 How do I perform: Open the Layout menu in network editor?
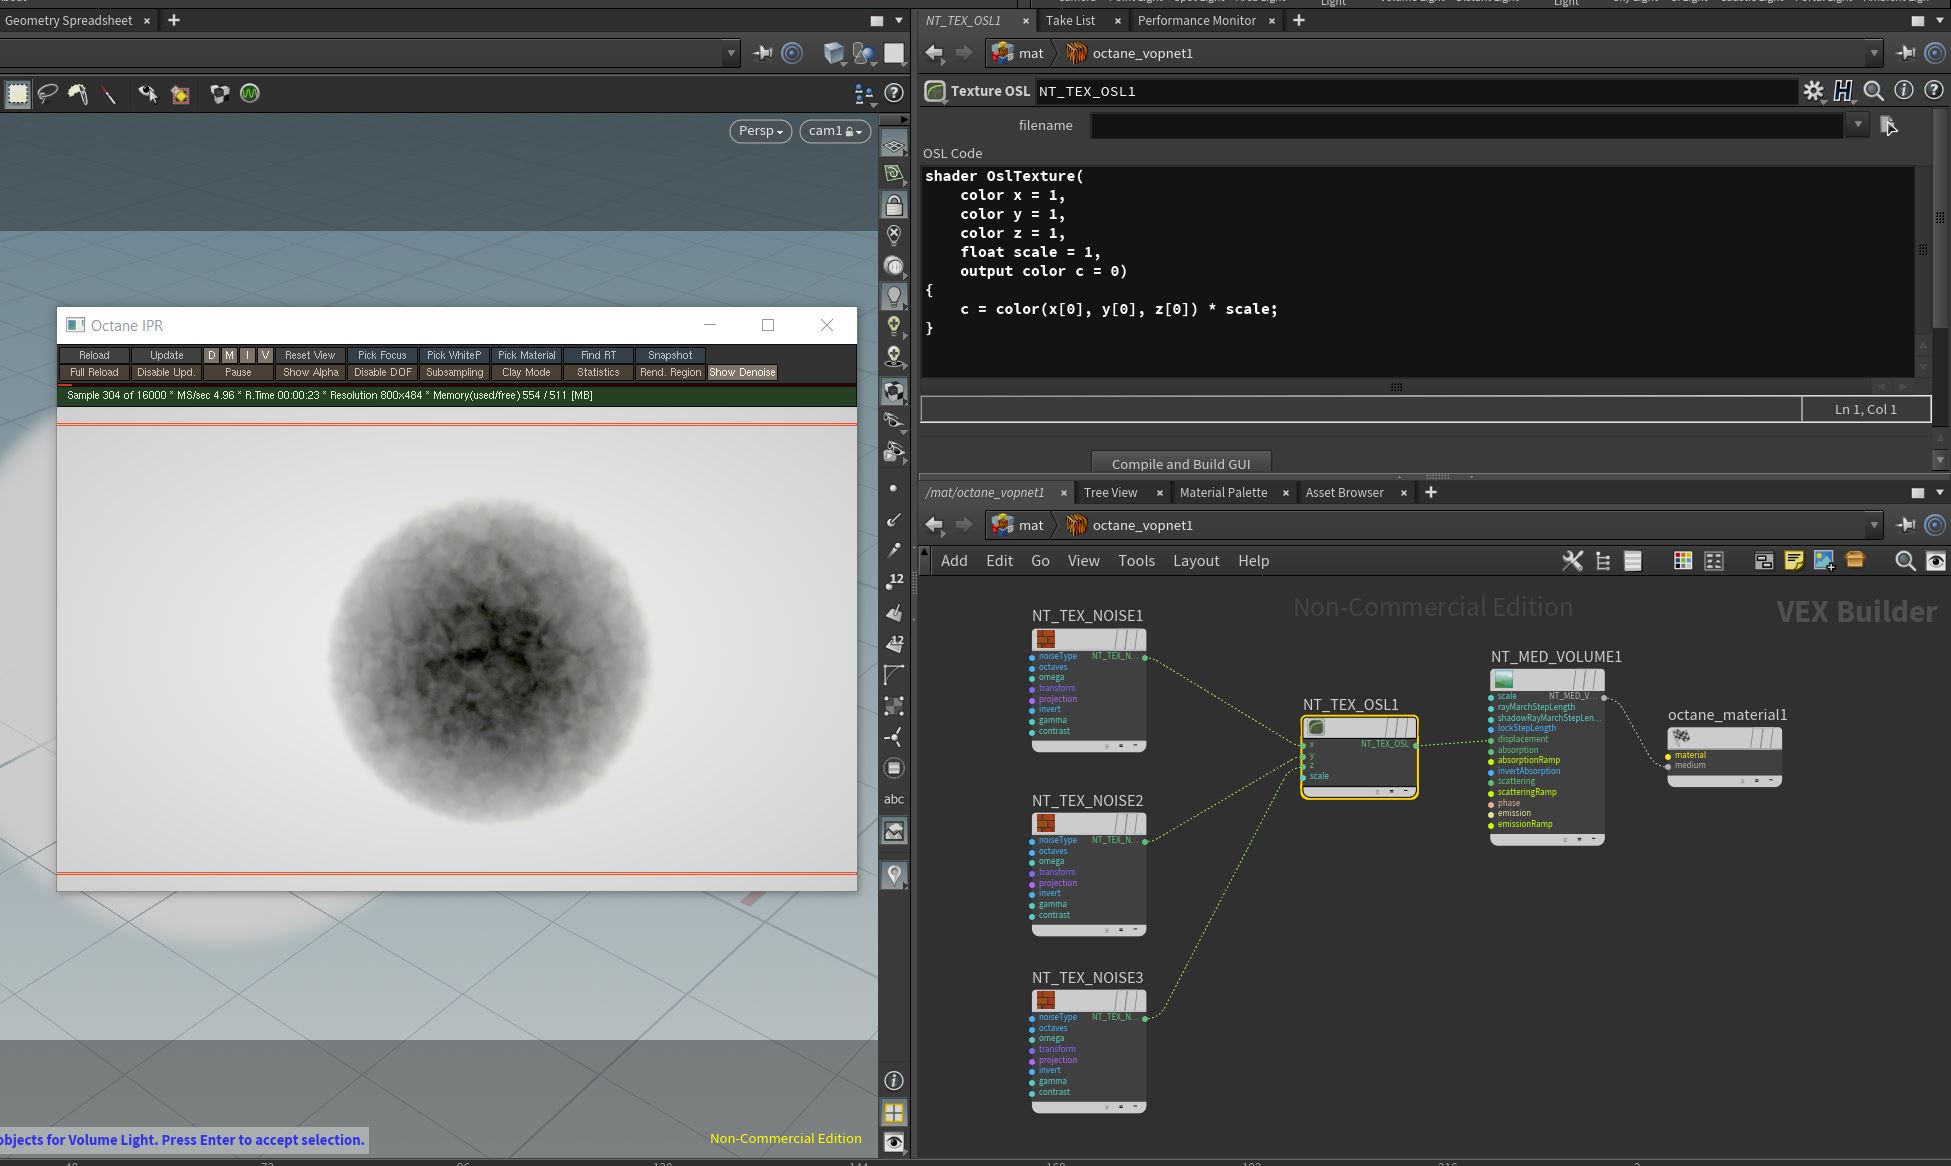coord(1195,561)
